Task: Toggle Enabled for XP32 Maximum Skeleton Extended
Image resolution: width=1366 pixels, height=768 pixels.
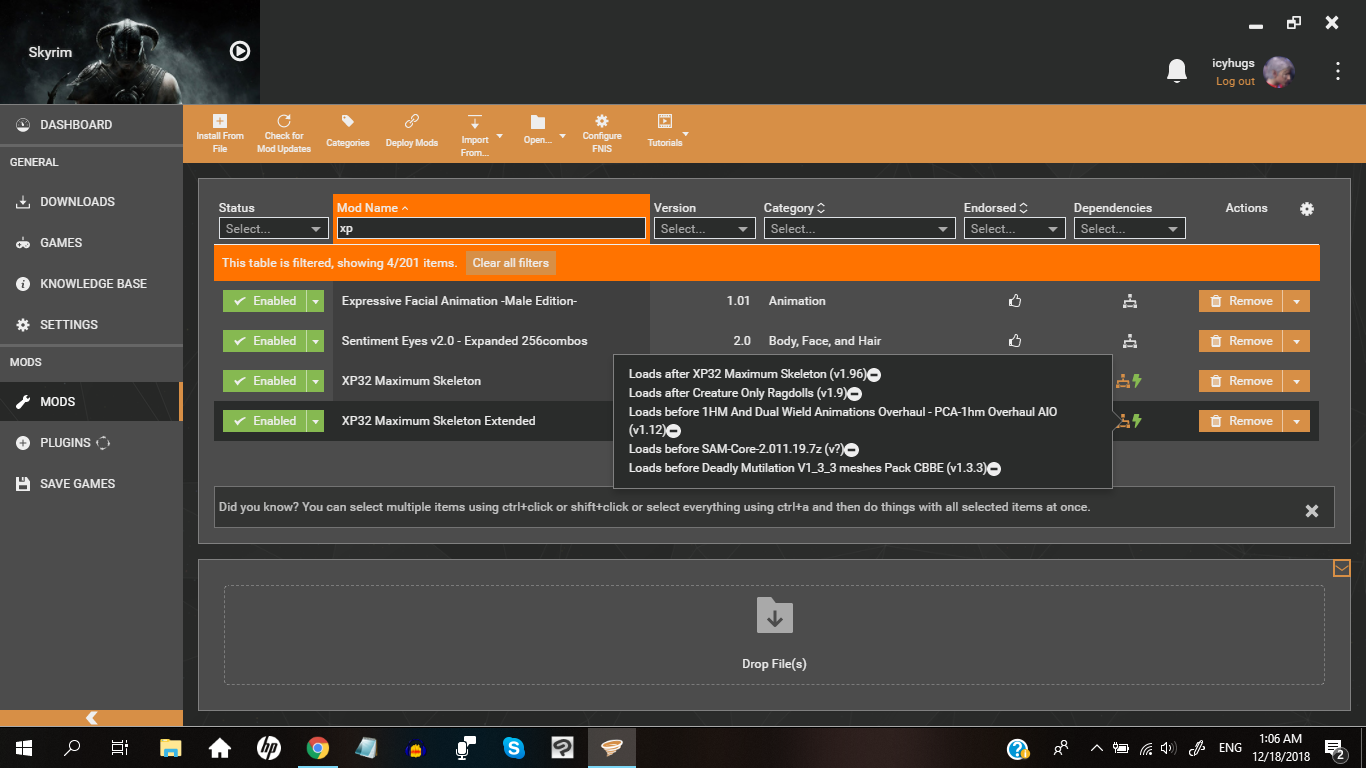Action: pos(265,421)
